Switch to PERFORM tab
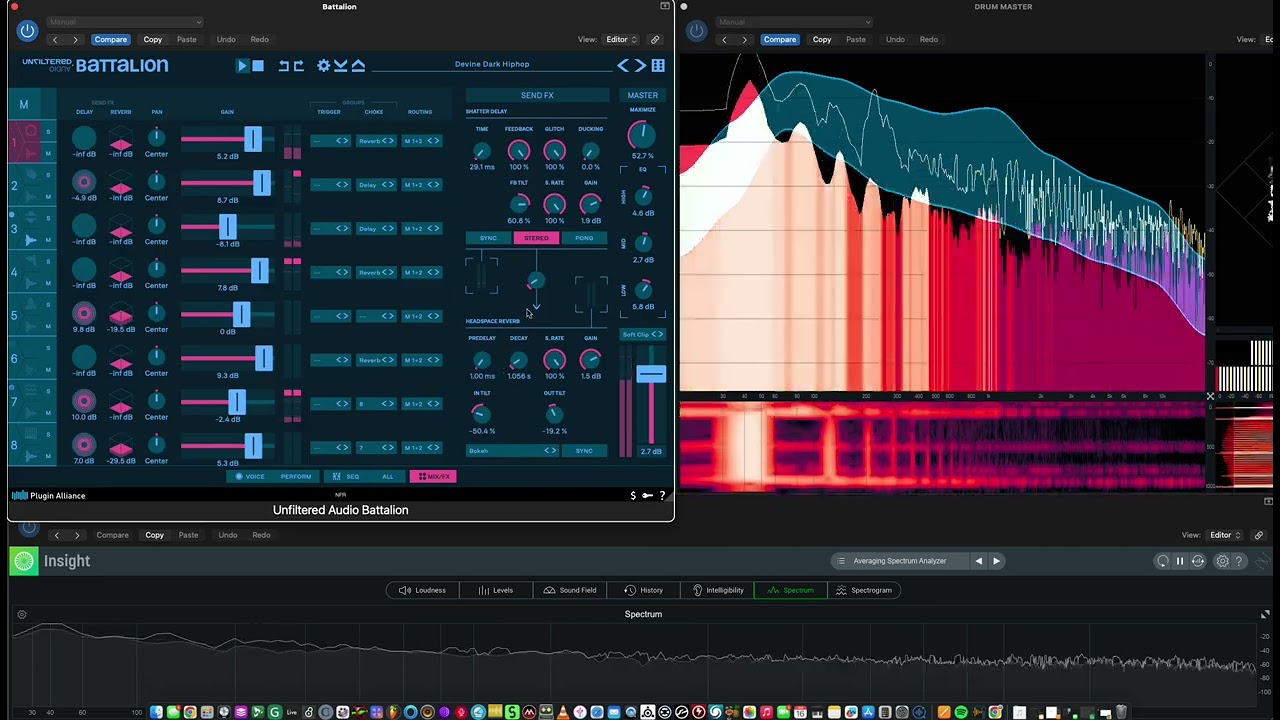 (x=296, y=477)
